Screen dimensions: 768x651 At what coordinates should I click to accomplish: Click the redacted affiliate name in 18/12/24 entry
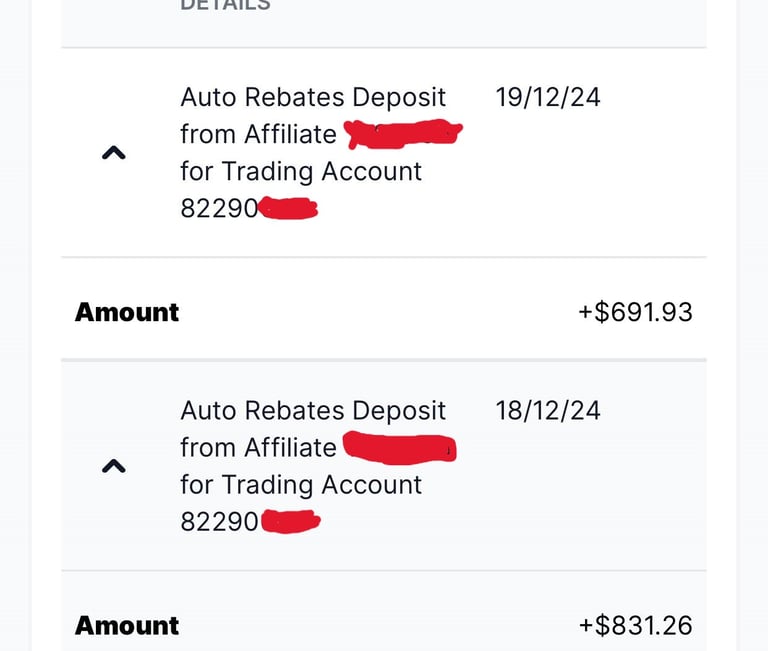coord(400,447)
